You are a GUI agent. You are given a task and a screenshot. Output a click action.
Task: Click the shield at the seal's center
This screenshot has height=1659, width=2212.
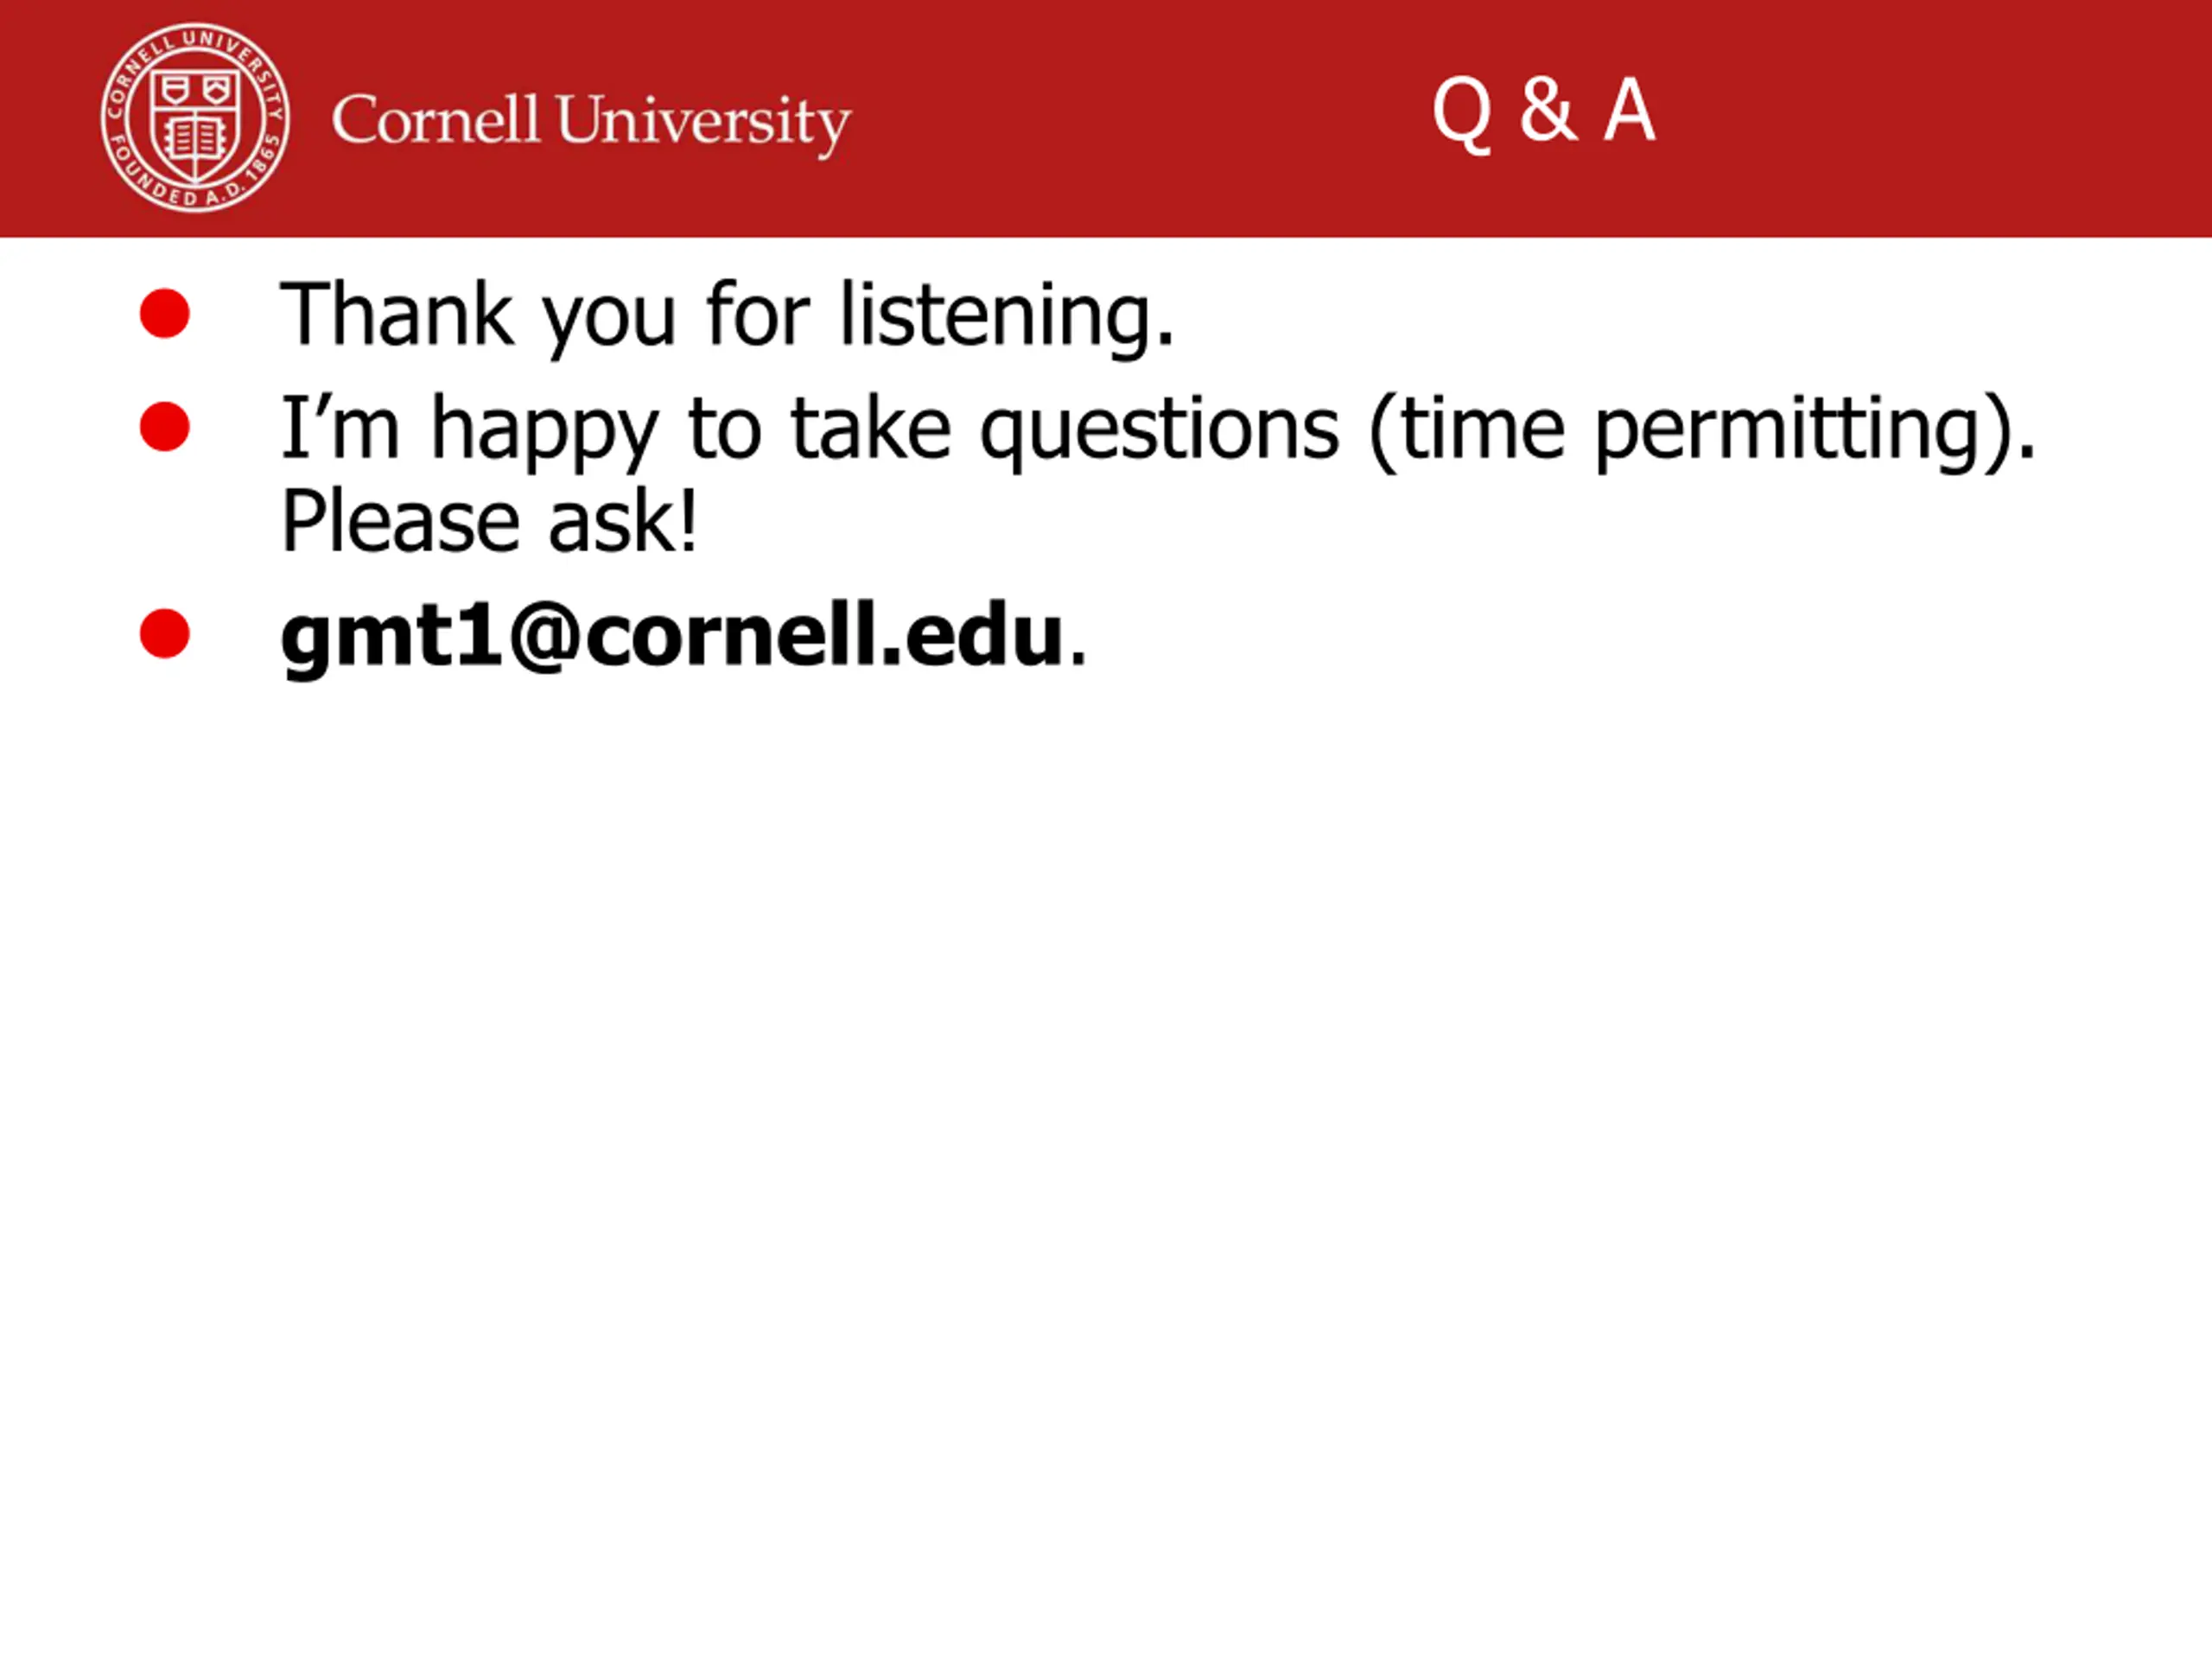[x=195, y=125]
